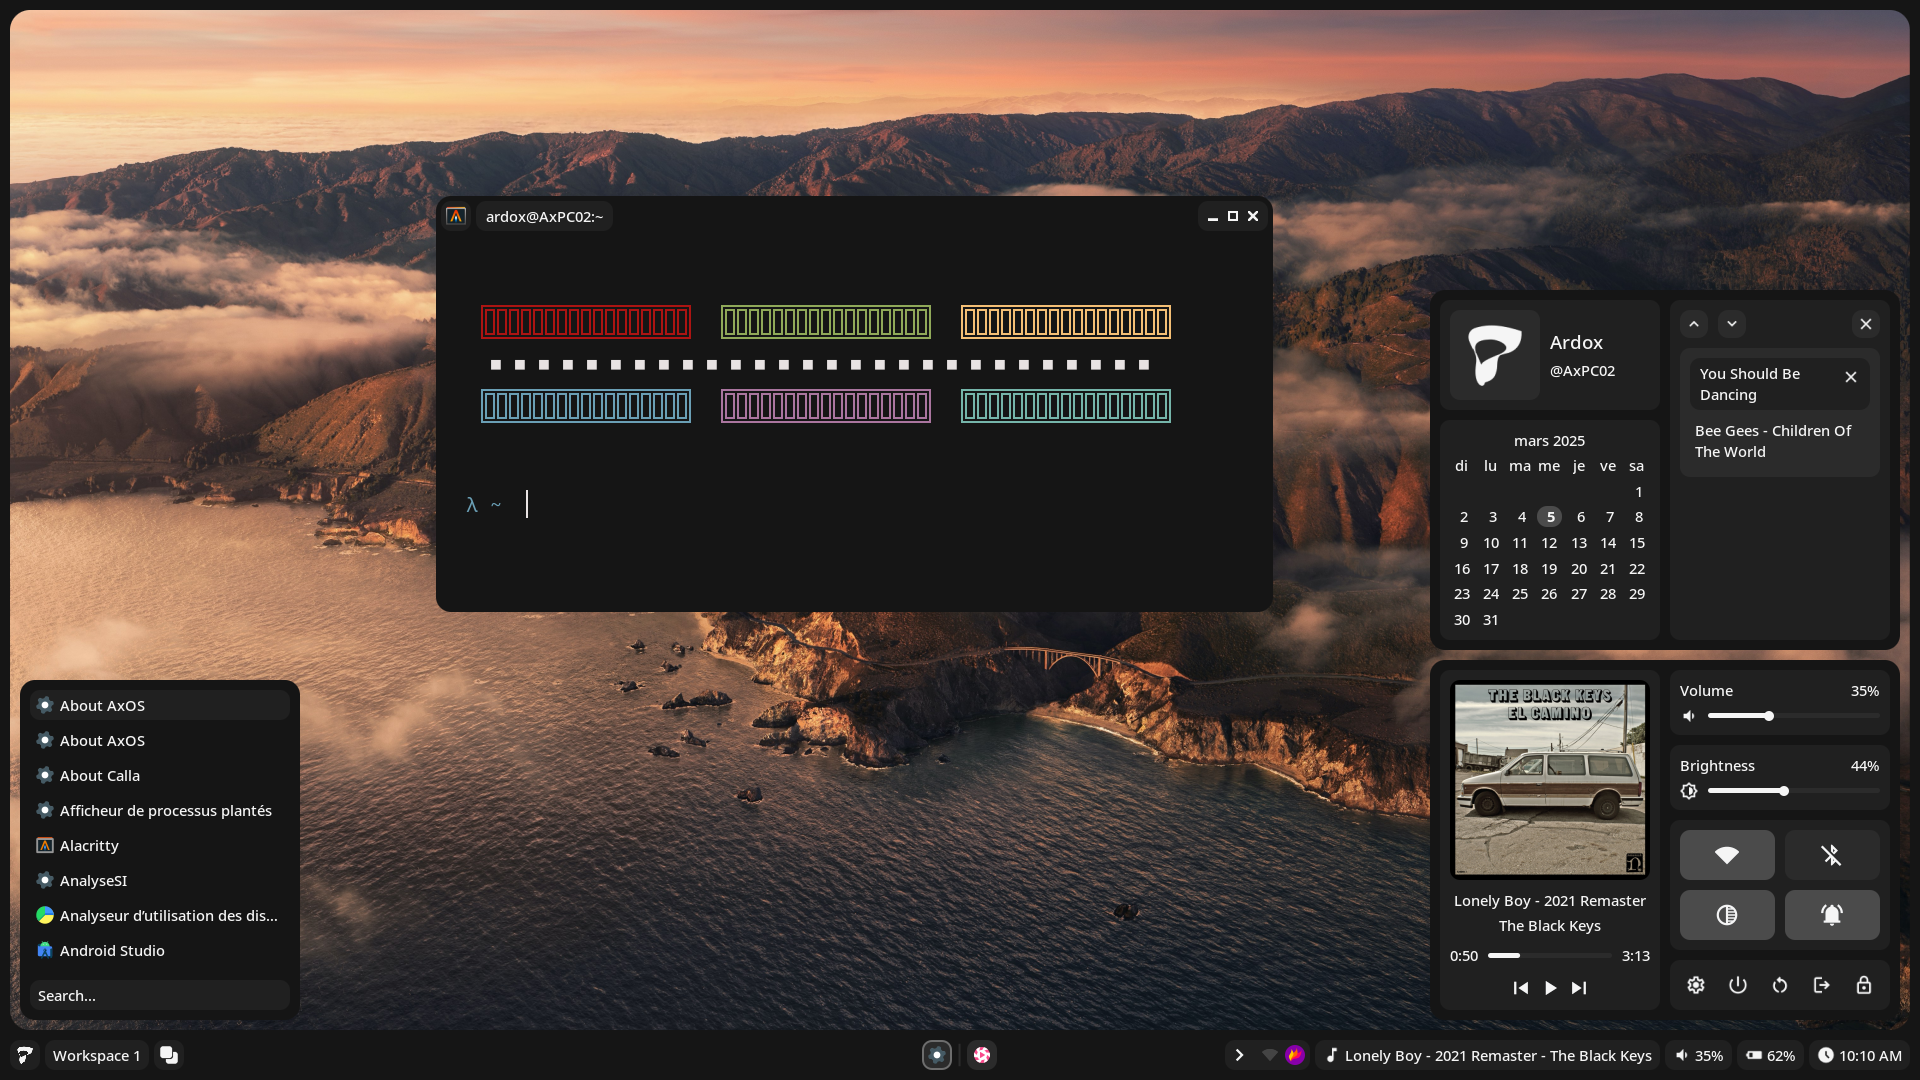Expand the taskbar tray with the chevron arrow
Viewport: 1920px width, 1080px height.
click(1239, 1055)
